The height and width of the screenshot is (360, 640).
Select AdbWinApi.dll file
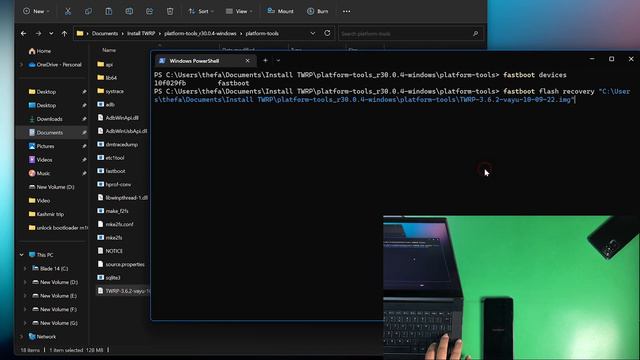tap(122, 118)
